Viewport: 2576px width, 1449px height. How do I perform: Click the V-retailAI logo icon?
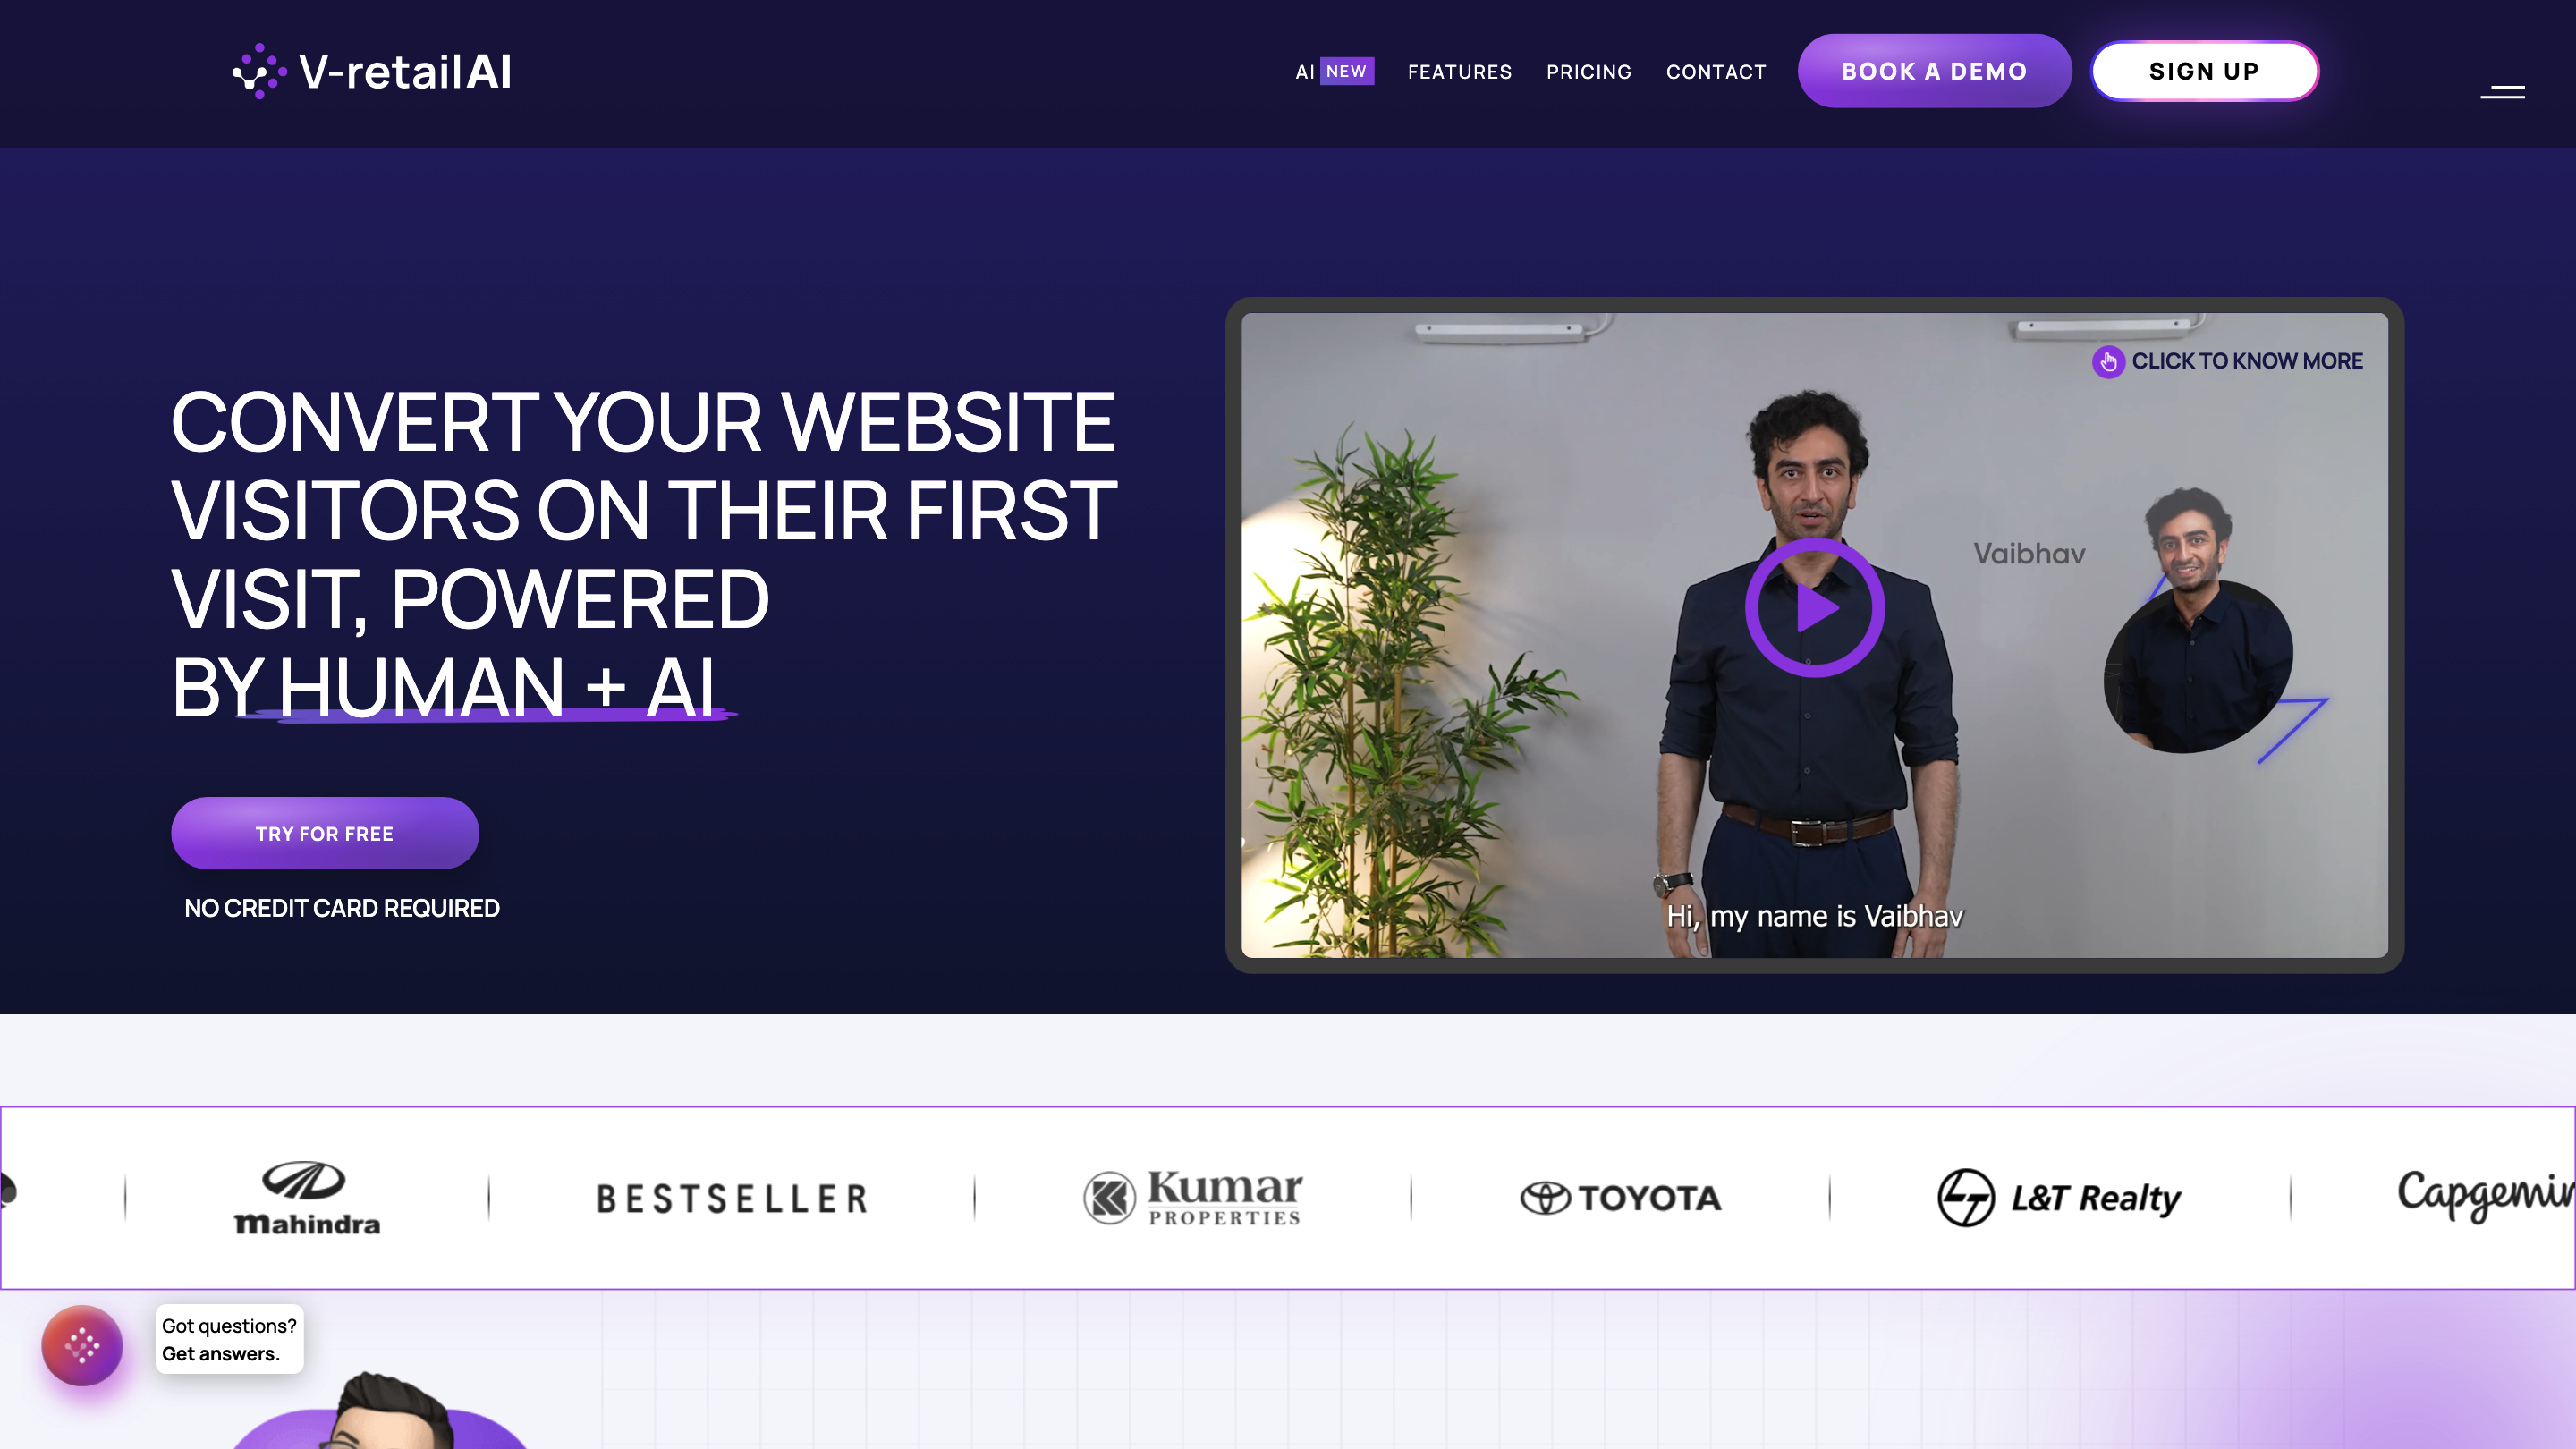(x=259, y=71)
